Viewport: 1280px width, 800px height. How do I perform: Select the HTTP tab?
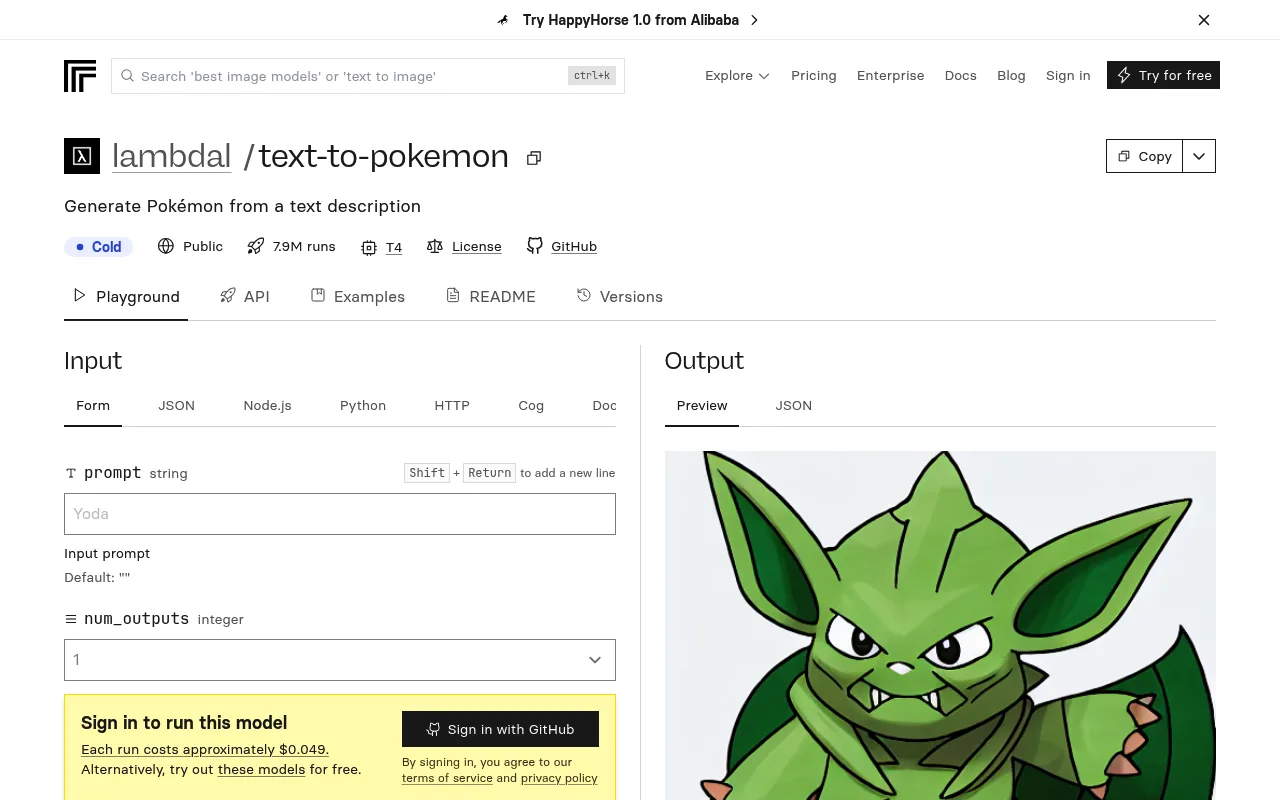452,406
